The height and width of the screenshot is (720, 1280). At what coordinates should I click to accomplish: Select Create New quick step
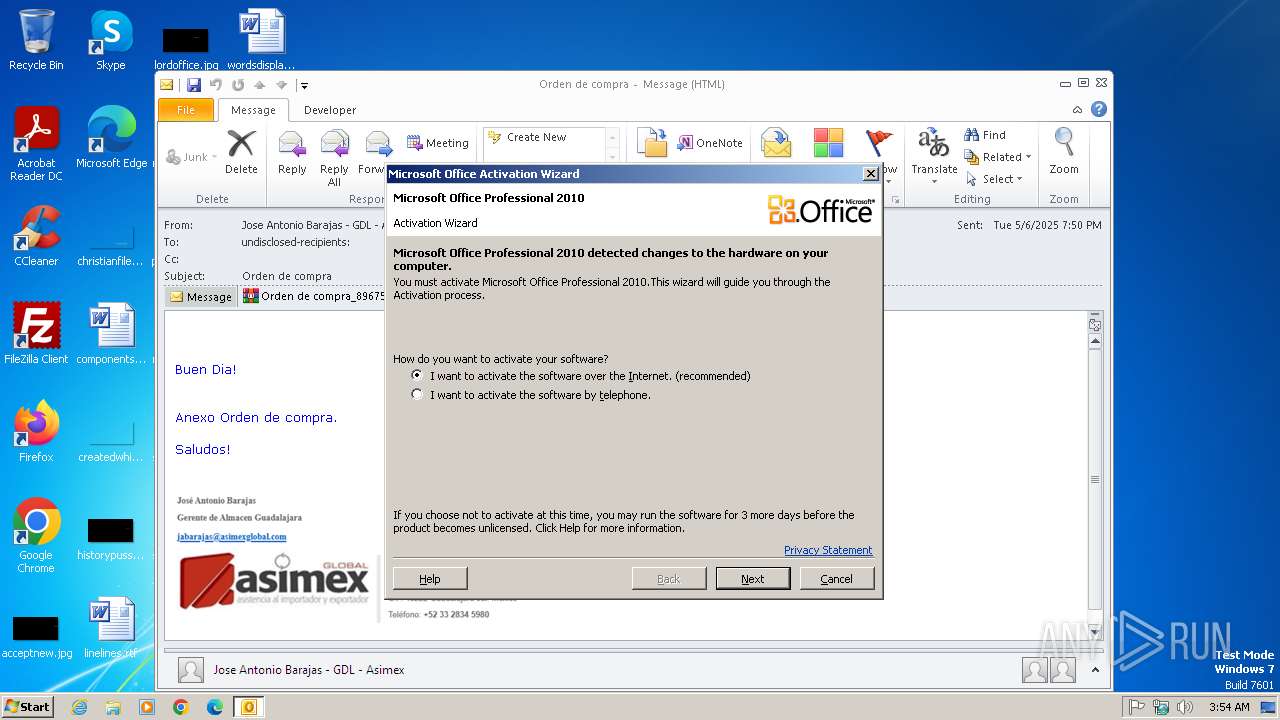pos(537,137)
